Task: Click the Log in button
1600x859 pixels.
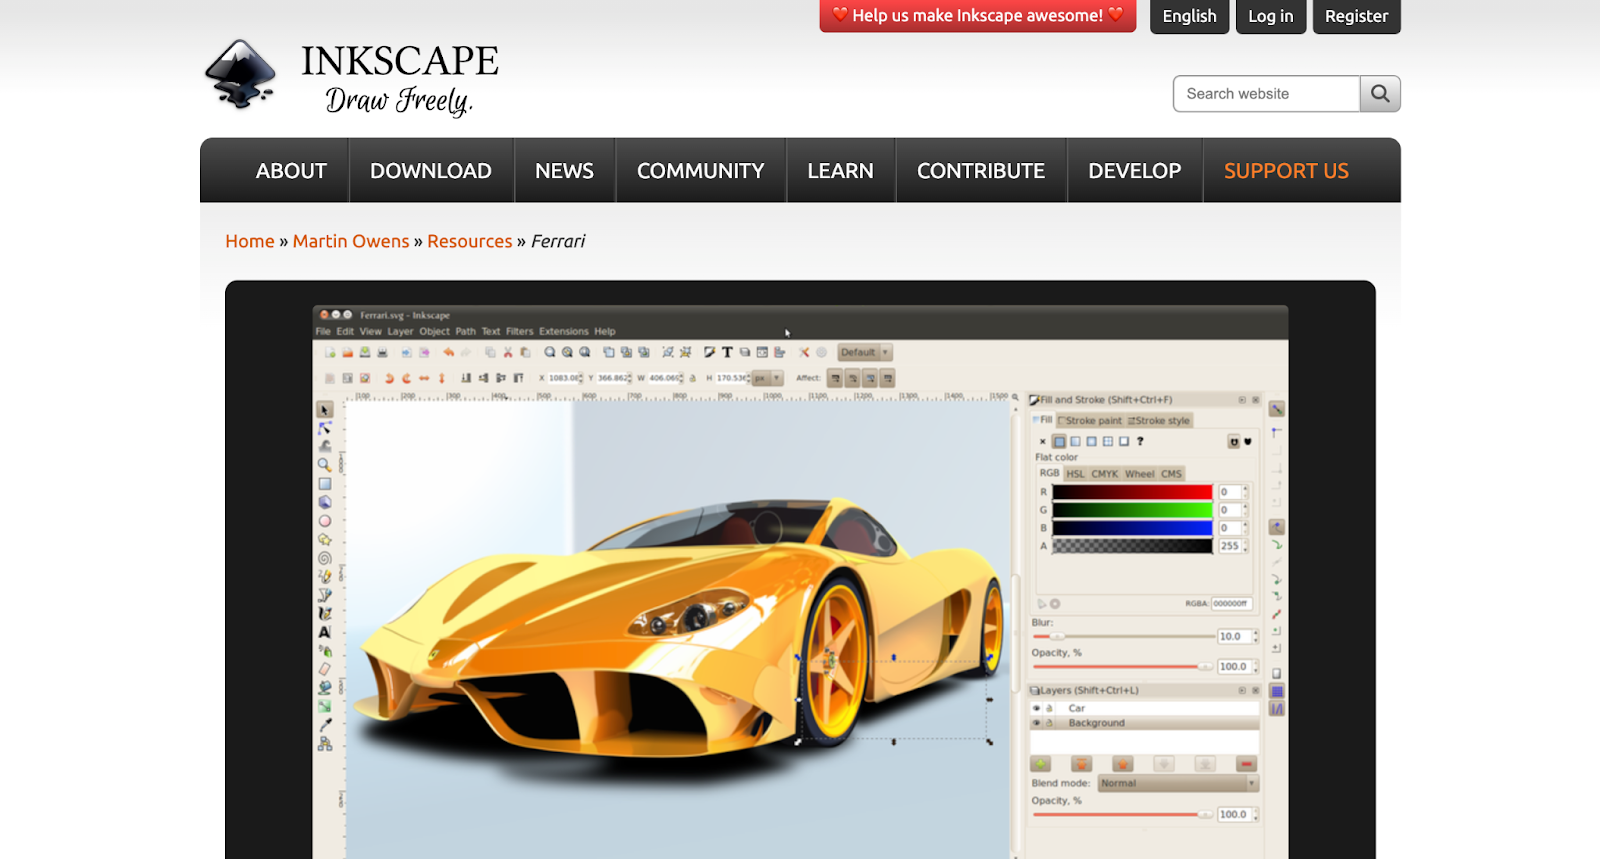Action: point(1271,16)
